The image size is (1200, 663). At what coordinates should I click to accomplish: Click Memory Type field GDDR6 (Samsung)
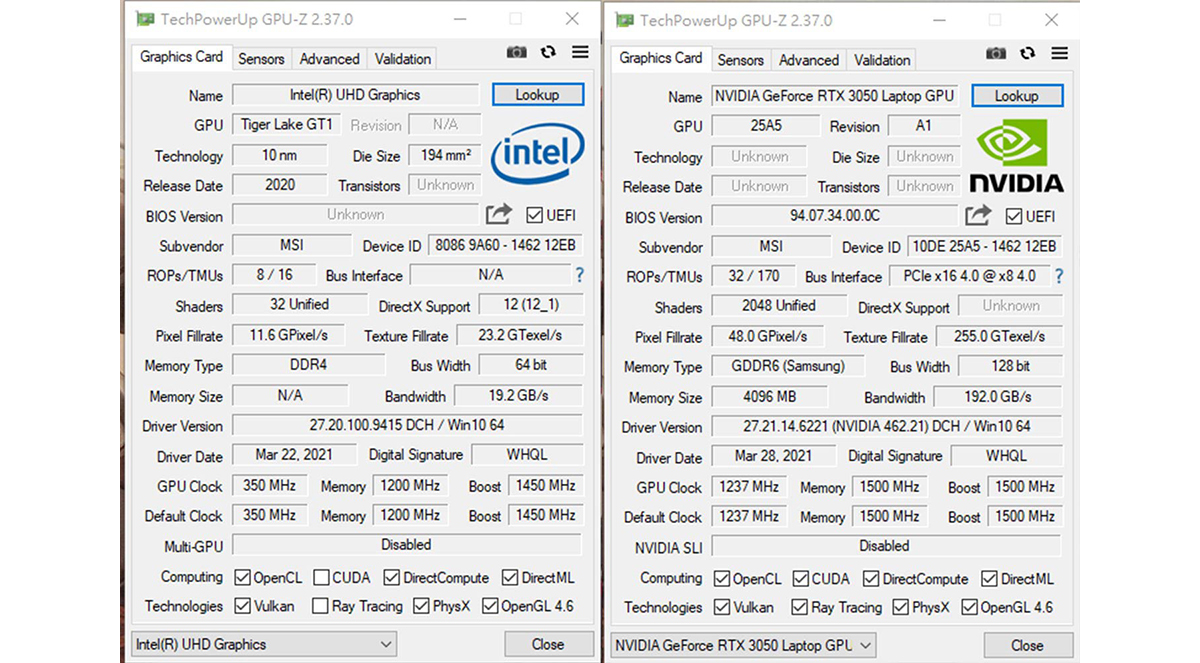786,366
